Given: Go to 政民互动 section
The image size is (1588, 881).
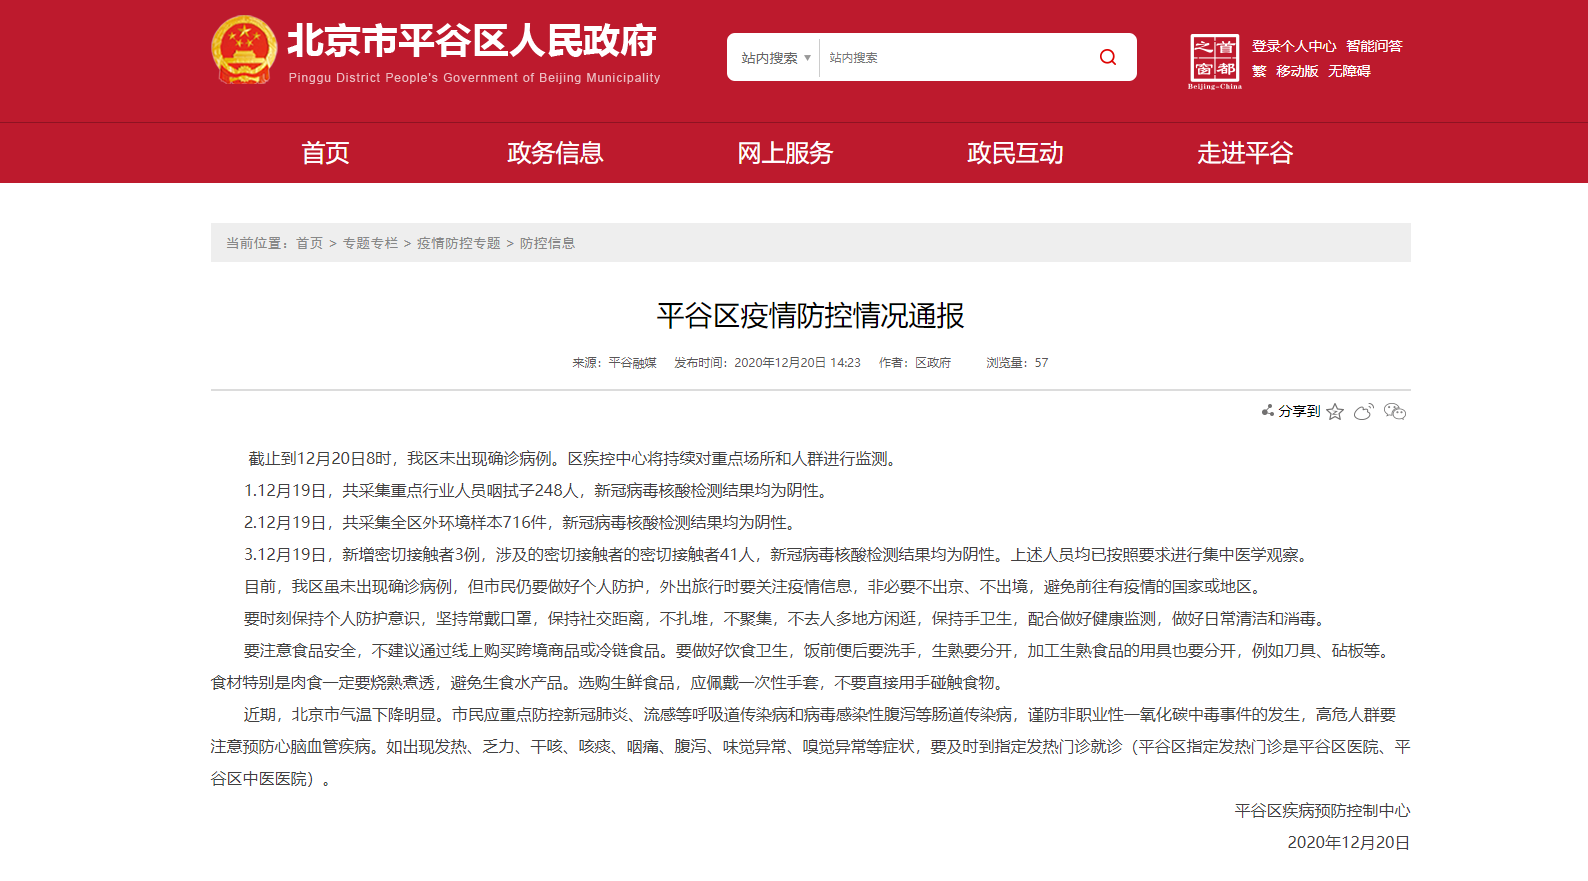Looking at the screenshot, I should pyautogui.click(x=1015, y=153).
